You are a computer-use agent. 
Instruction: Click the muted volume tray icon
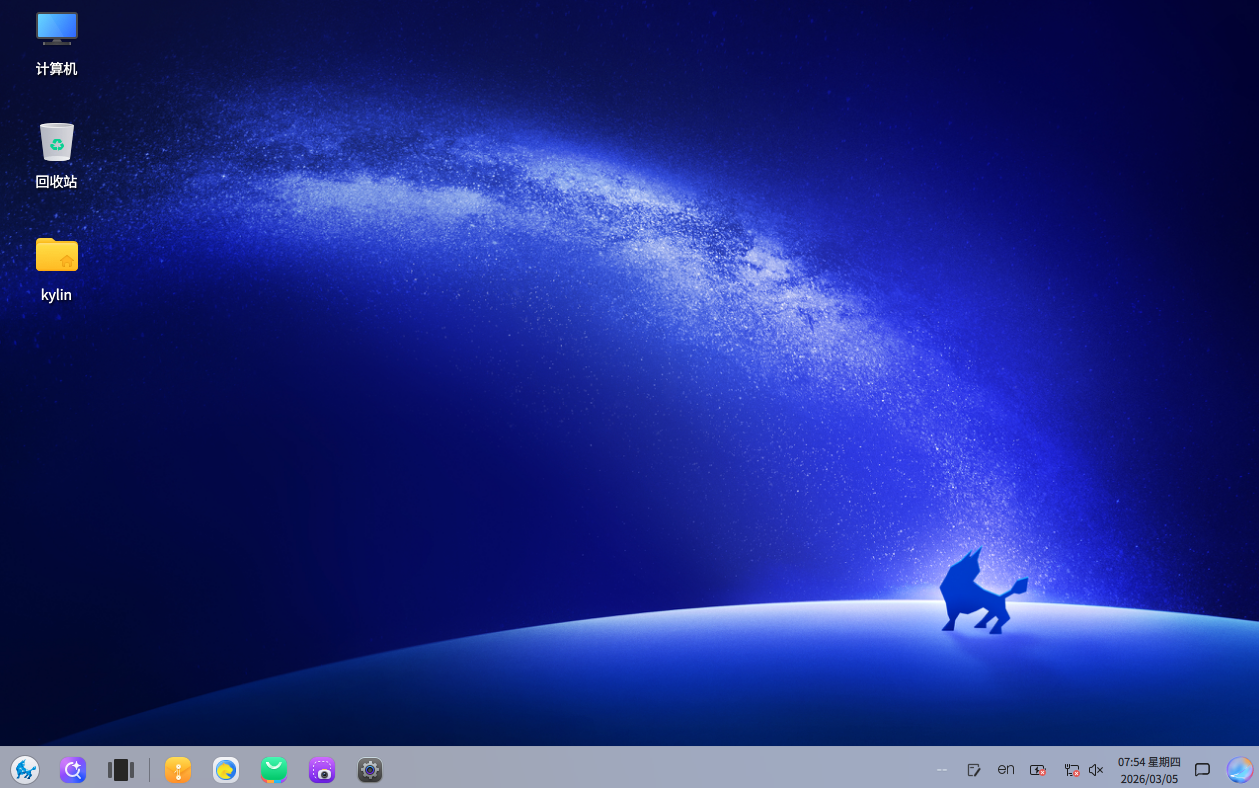[1096, 770]
